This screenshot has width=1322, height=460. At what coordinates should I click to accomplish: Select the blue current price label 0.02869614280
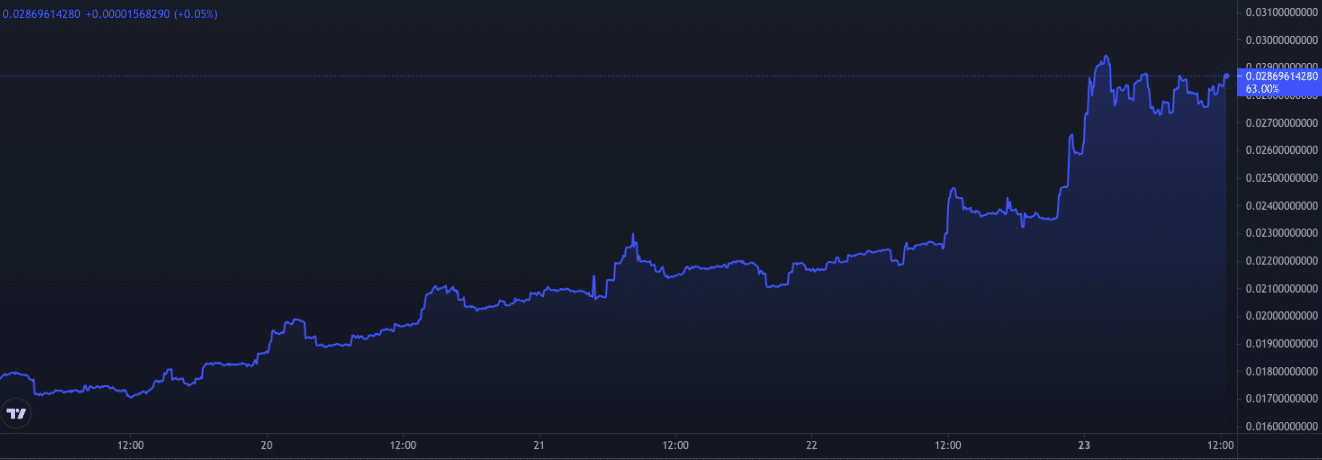tap(1281, 76)
